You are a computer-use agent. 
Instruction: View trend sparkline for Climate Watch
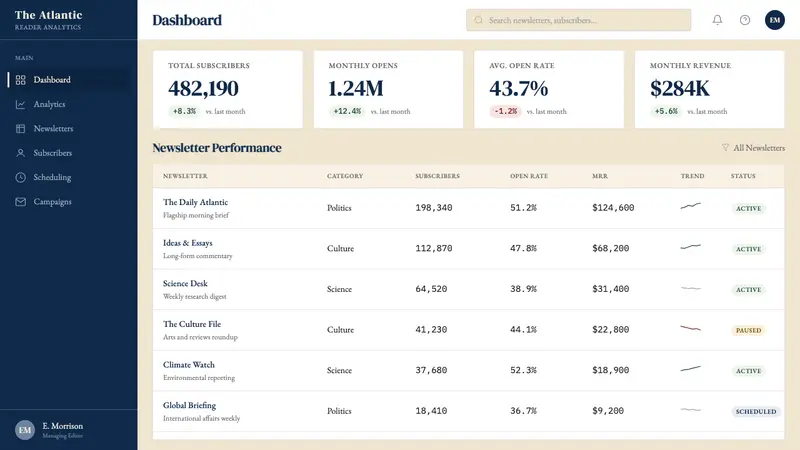click(x=690, y=368)
